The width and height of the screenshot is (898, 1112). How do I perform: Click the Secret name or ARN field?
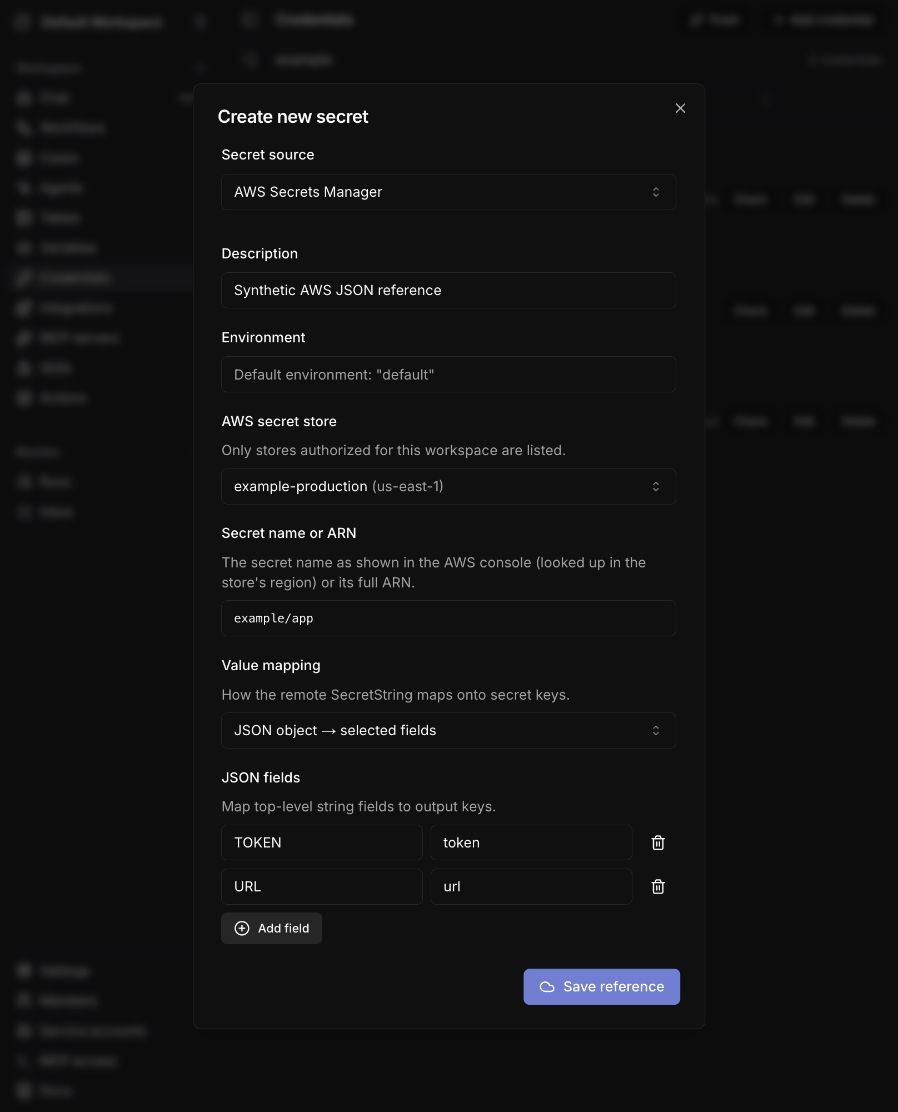pos(448,618)
